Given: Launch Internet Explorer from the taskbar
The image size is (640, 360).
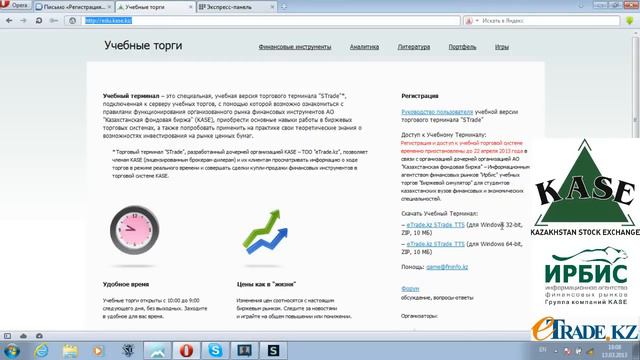Looking at the screenshot, I should tap(41, 351).
